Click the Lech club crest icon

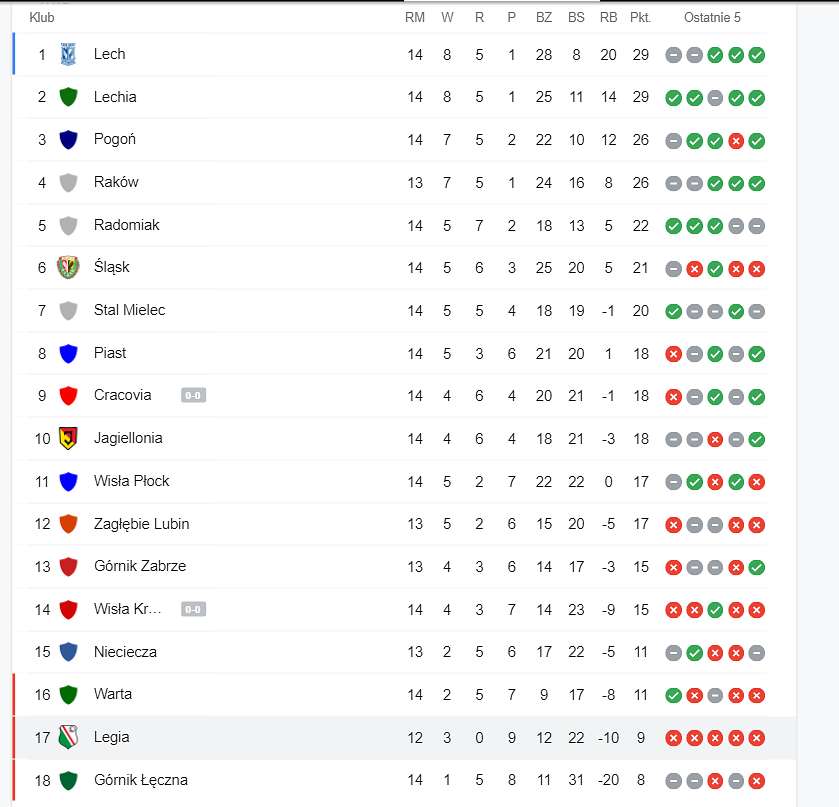point(68,54)
